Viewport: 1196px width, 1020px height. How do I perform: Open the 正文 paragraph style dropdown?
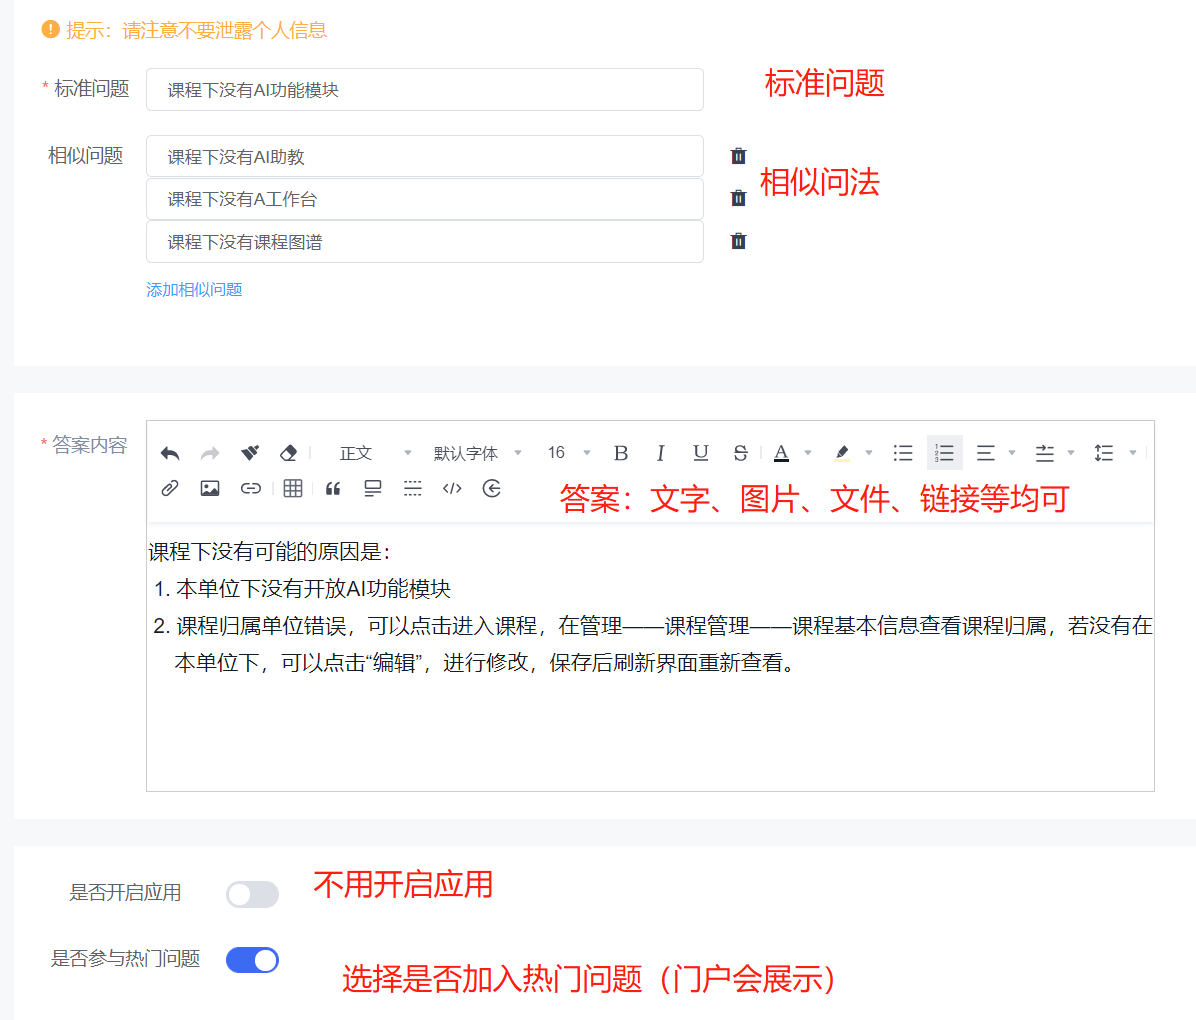[375, 453]
